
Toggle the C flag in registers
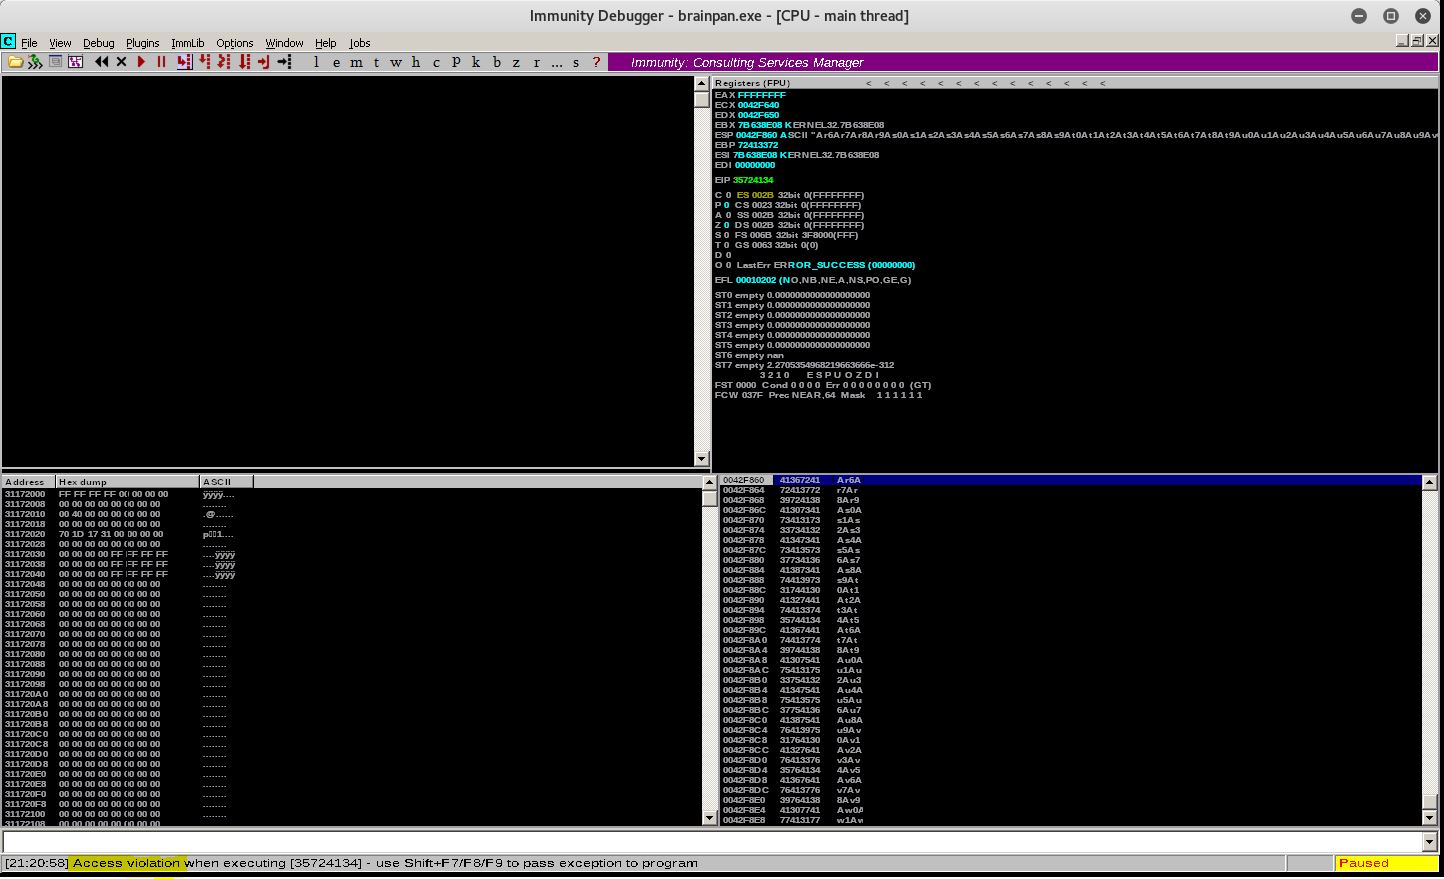coord(728,195)
